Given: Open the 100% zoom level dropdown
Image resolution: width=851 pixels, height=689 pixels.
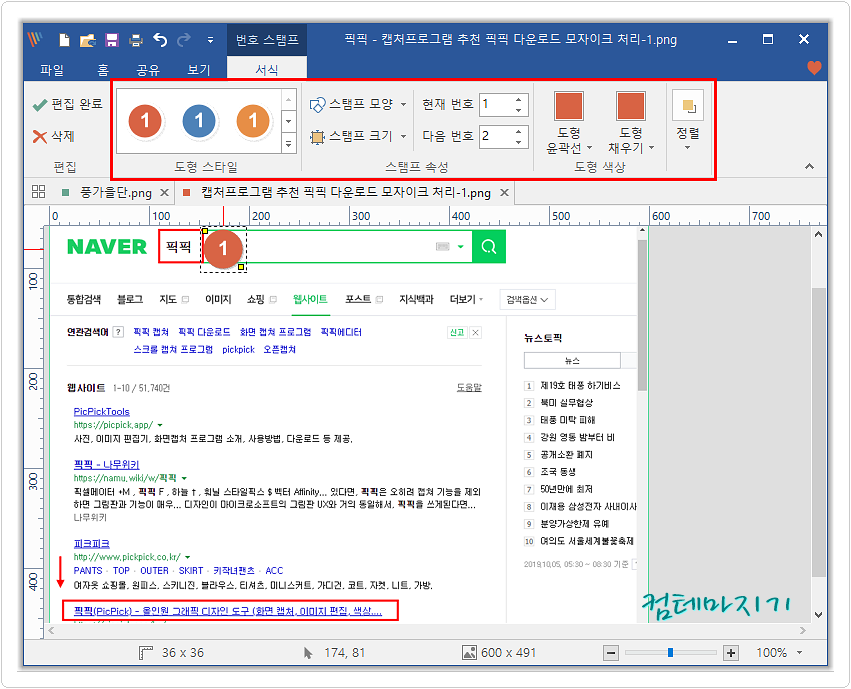Looking at the screenshot, I should [x=799, y=653].
